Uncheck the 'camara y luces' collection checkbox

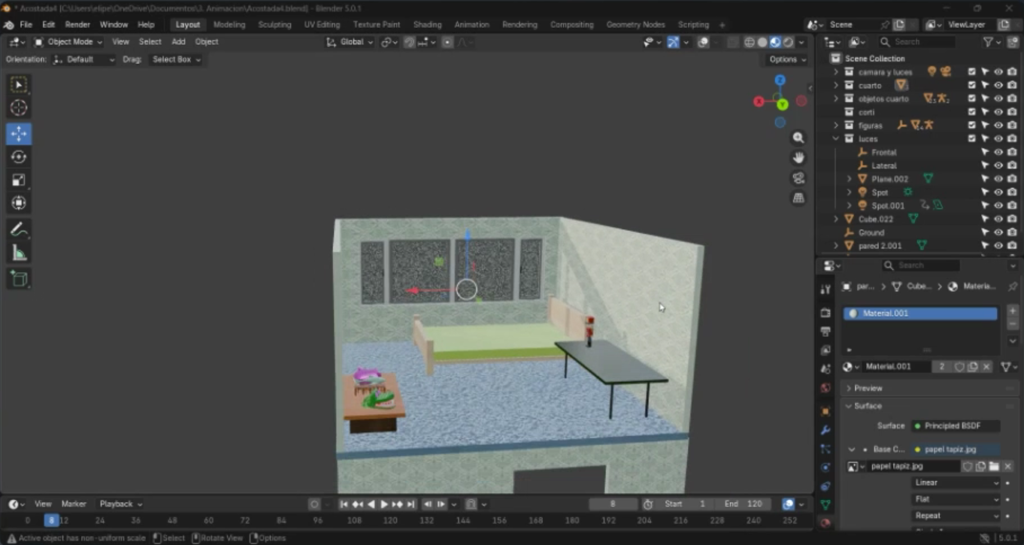pos(971,72)
